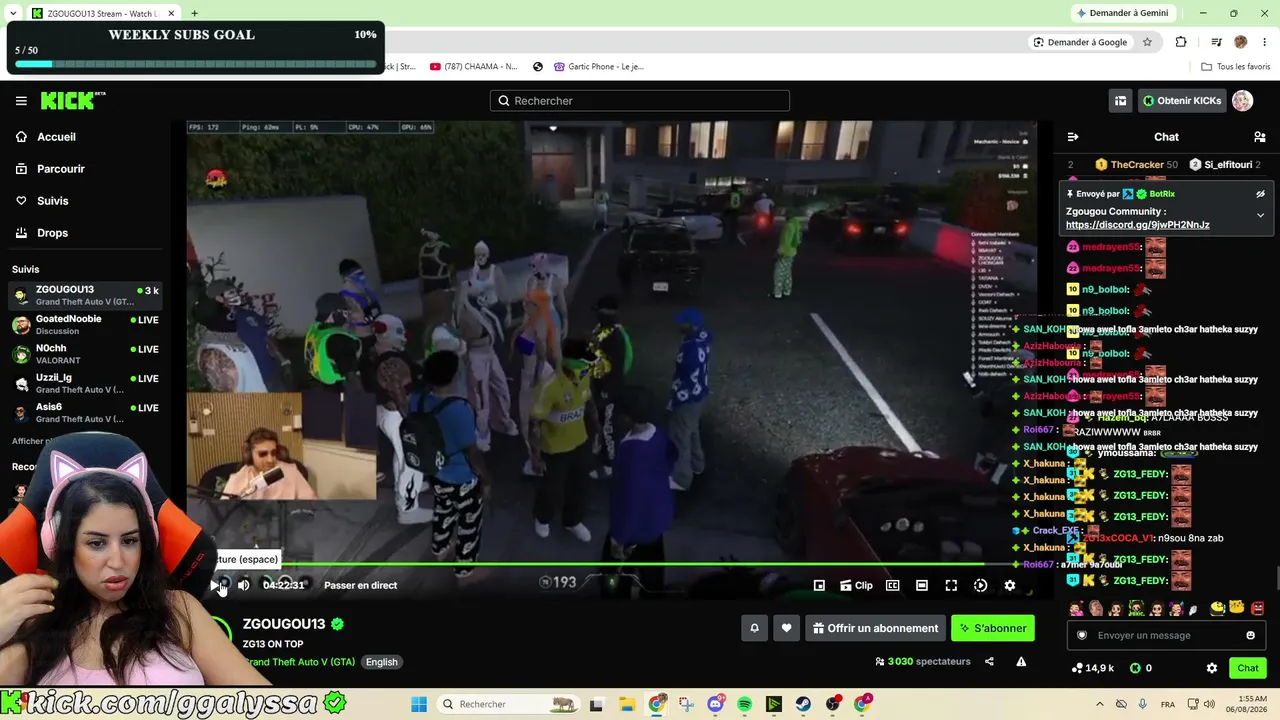Select N0chh in followed channels

85,354
